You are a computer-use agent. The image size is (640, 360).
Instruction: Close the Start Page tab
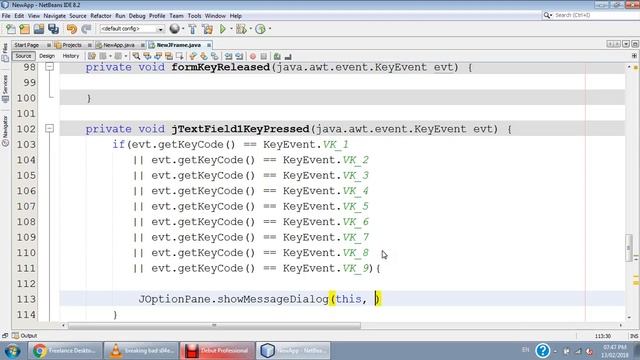[x=49, y=45]
